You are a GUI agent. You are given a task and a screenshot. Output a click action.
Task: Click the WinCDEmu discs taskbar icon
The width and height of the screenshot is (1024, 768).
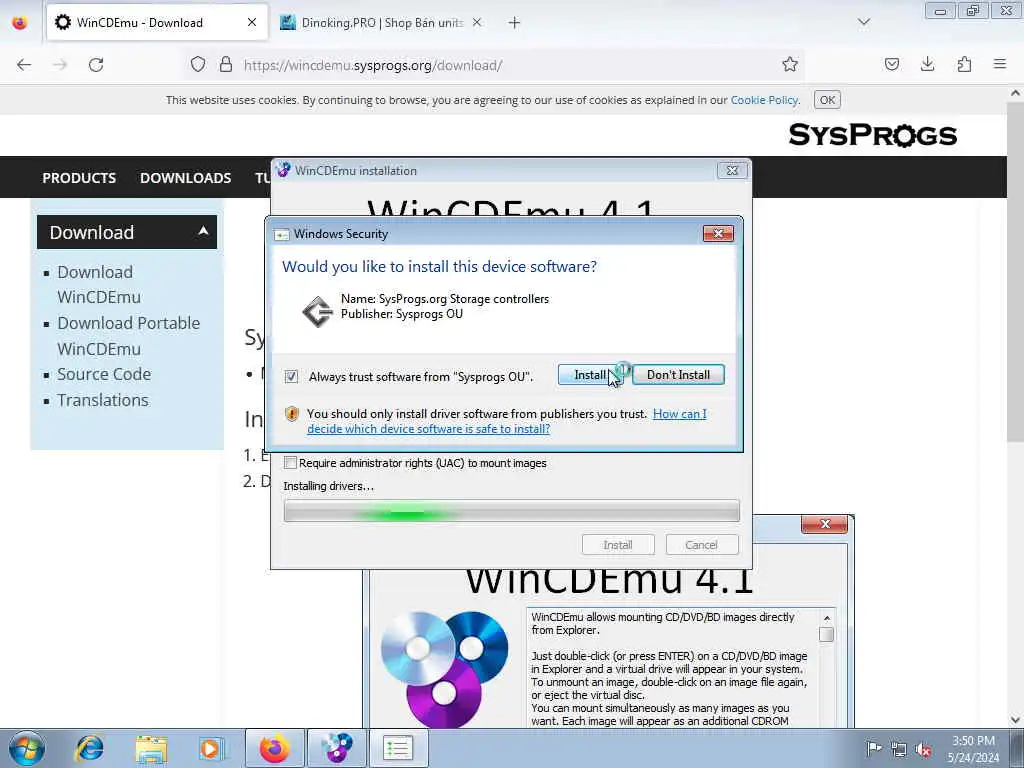click(336, 748)
